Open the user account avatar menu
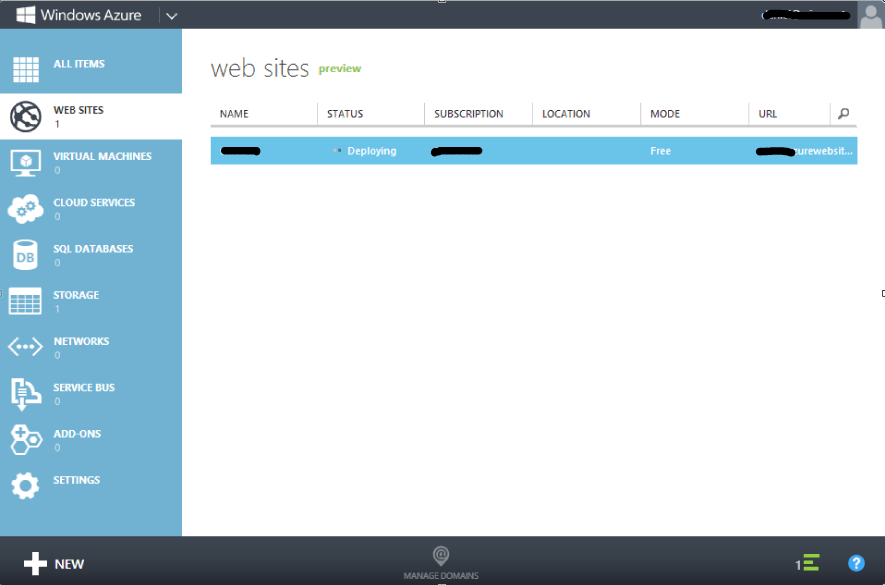The height and width of the screenshot is (585, 885). click(x=870, y=15)
